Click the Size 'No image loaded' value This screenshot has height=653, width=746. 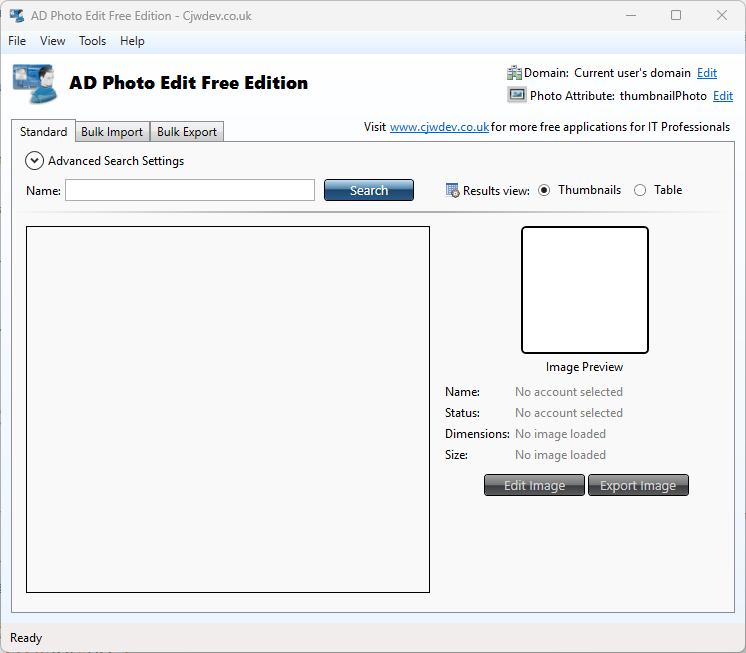(560, 455)
